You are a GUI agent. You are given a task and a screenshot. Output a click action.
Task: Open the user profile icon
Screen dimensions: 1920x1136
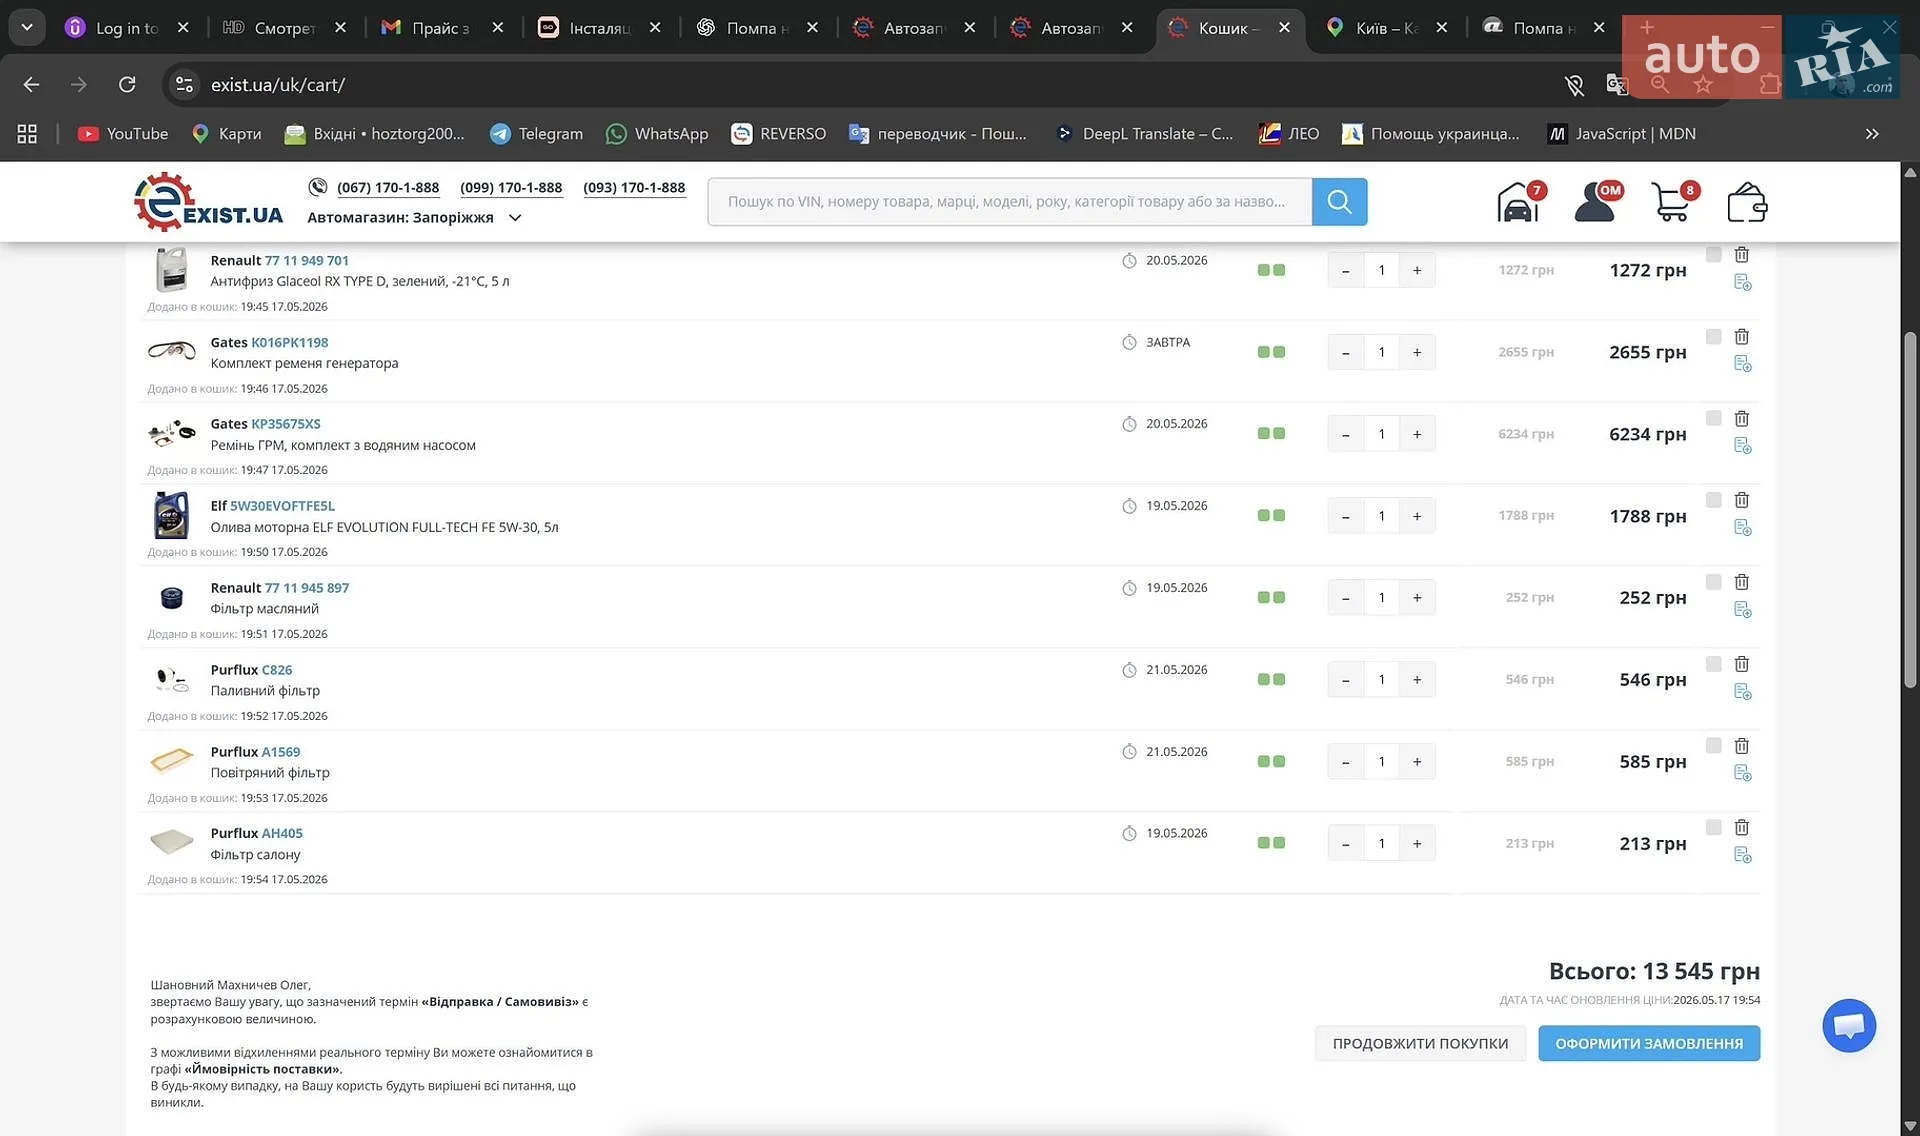(x=1597, y=202)
